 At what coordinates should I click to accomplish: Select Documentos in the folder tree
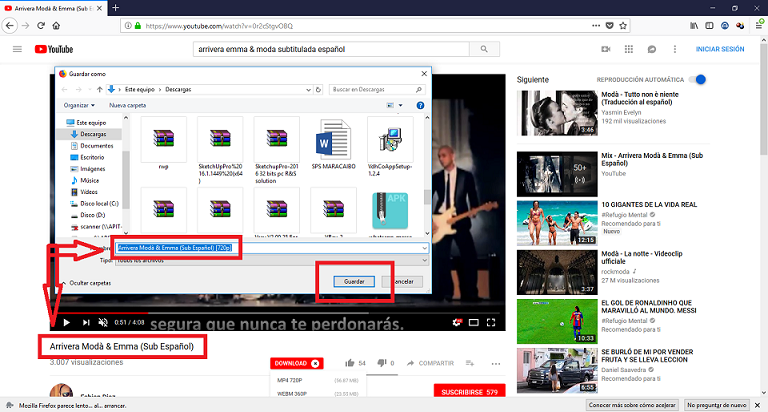coord(92,145)
